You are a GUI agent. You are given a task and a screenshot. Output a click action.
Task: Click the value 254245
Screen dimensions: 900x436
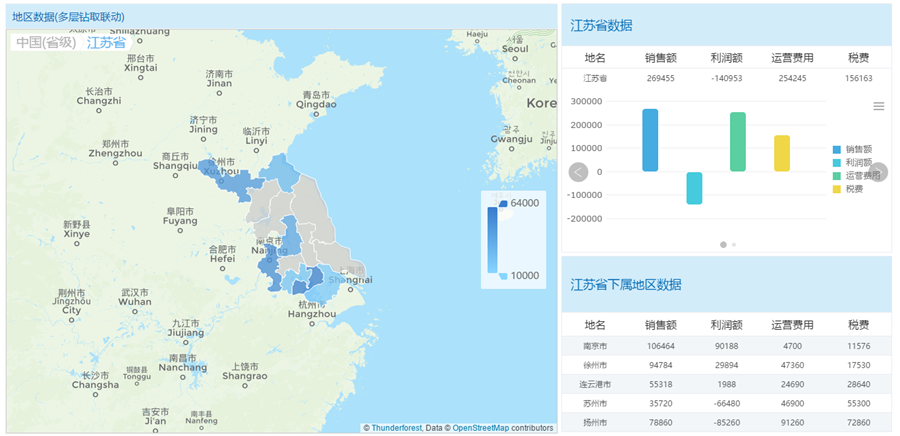792,78
